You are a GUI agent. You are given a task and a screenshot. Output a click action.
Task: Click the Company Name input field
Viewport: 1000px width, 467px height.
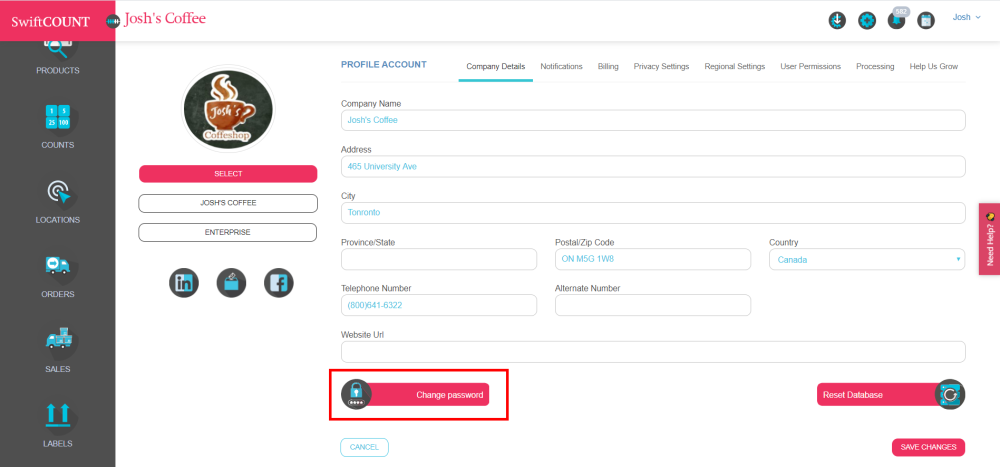click(x=653, y=120)
